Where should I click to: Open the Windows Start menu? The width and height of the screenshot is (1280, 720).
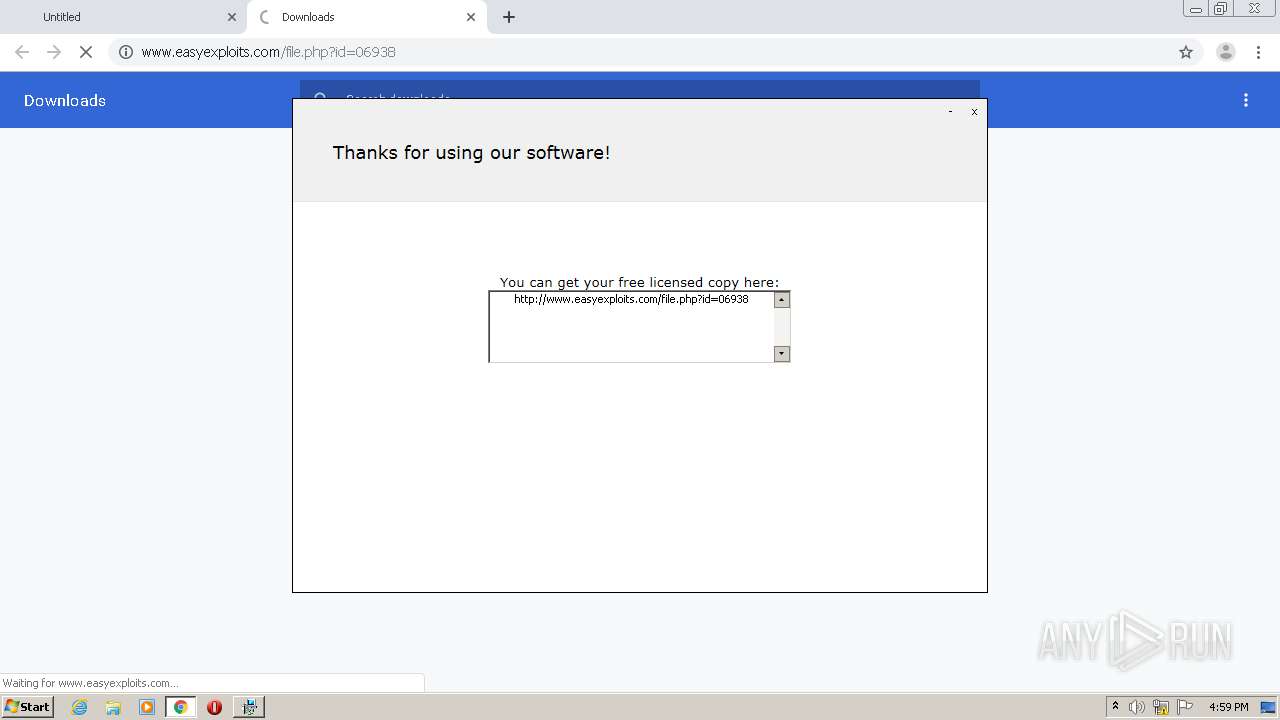pos(27,707)
